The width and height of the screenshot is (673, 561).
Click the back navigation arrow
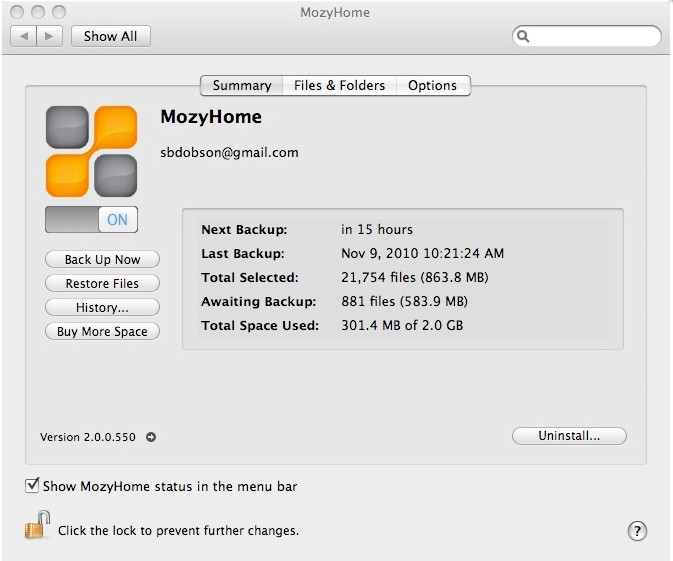coord(24,36)
